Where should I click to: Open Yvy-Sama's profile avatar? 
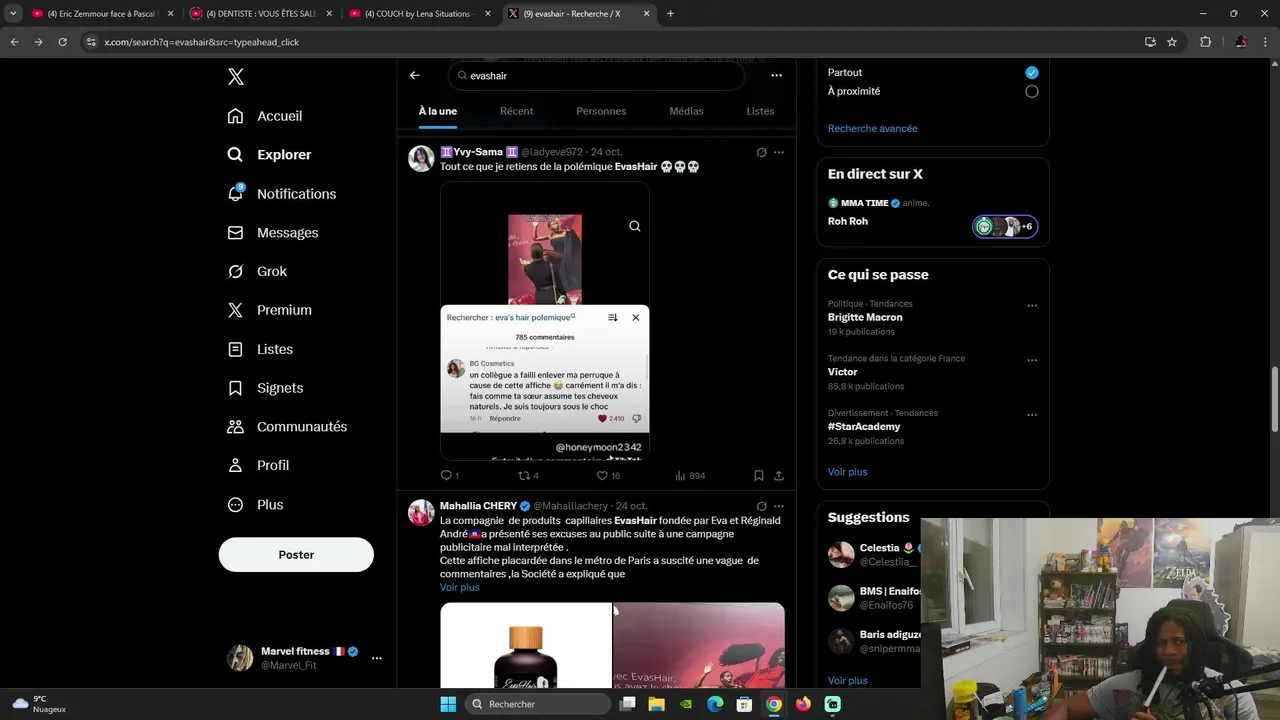click(421, 158)
